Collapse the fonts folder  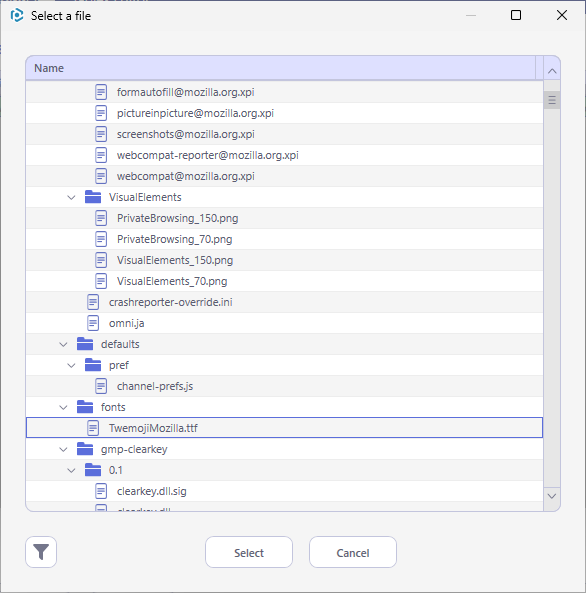click(x=63, y=407)
